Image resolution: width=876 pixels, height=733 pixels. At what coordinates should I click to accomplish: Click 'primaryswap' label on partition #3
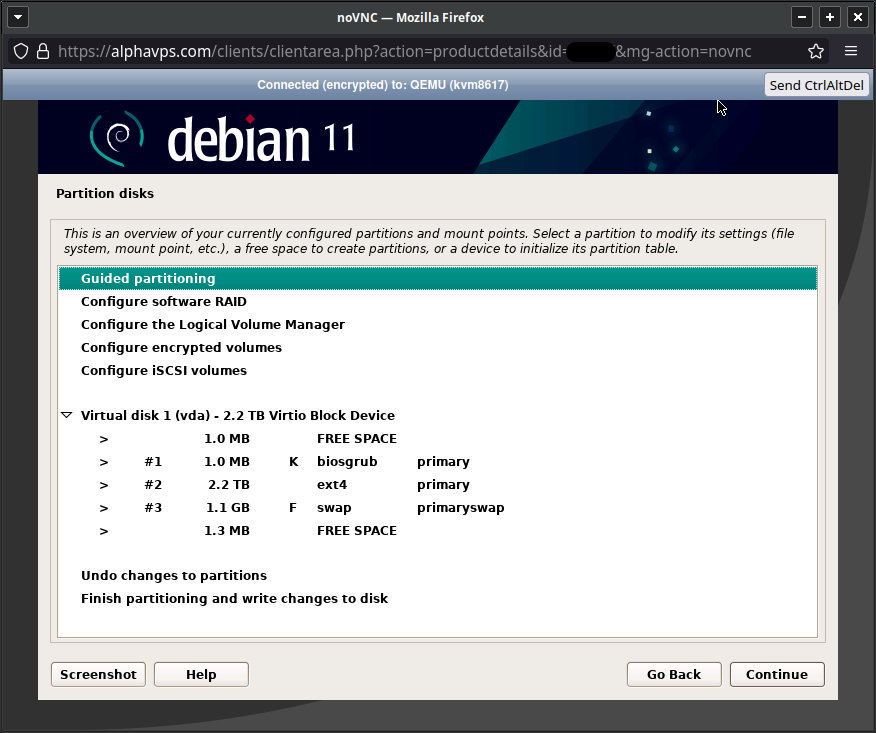pos(460,507)
